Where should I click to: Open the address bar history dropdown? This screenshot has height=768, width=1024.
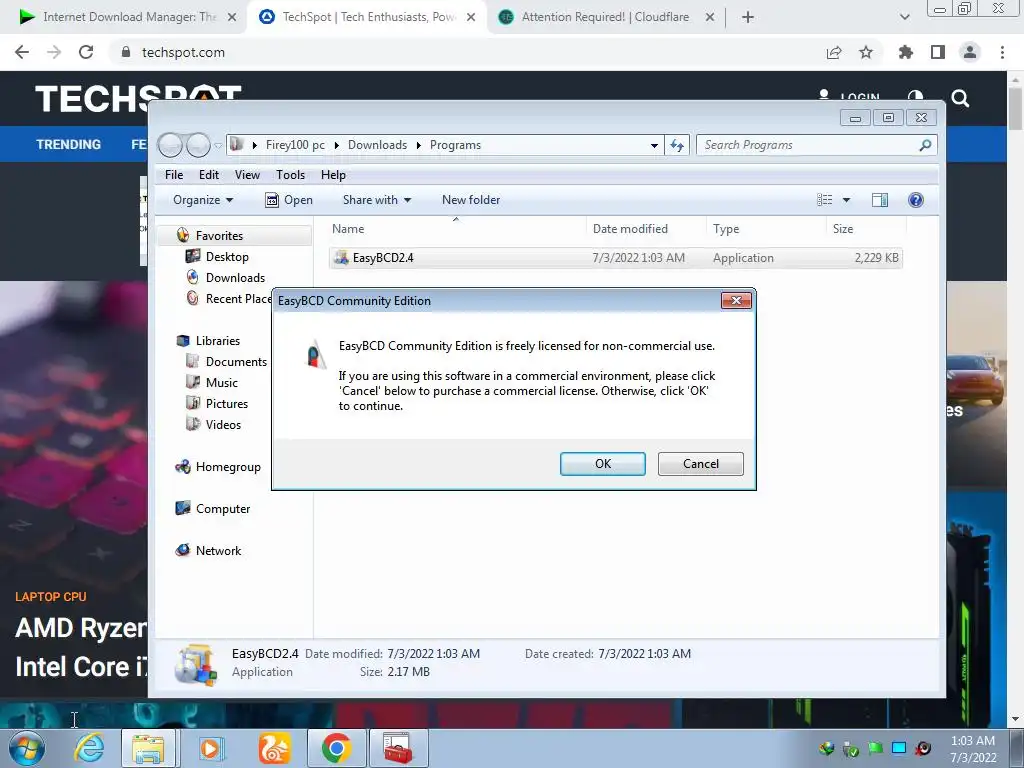point(654,145)
